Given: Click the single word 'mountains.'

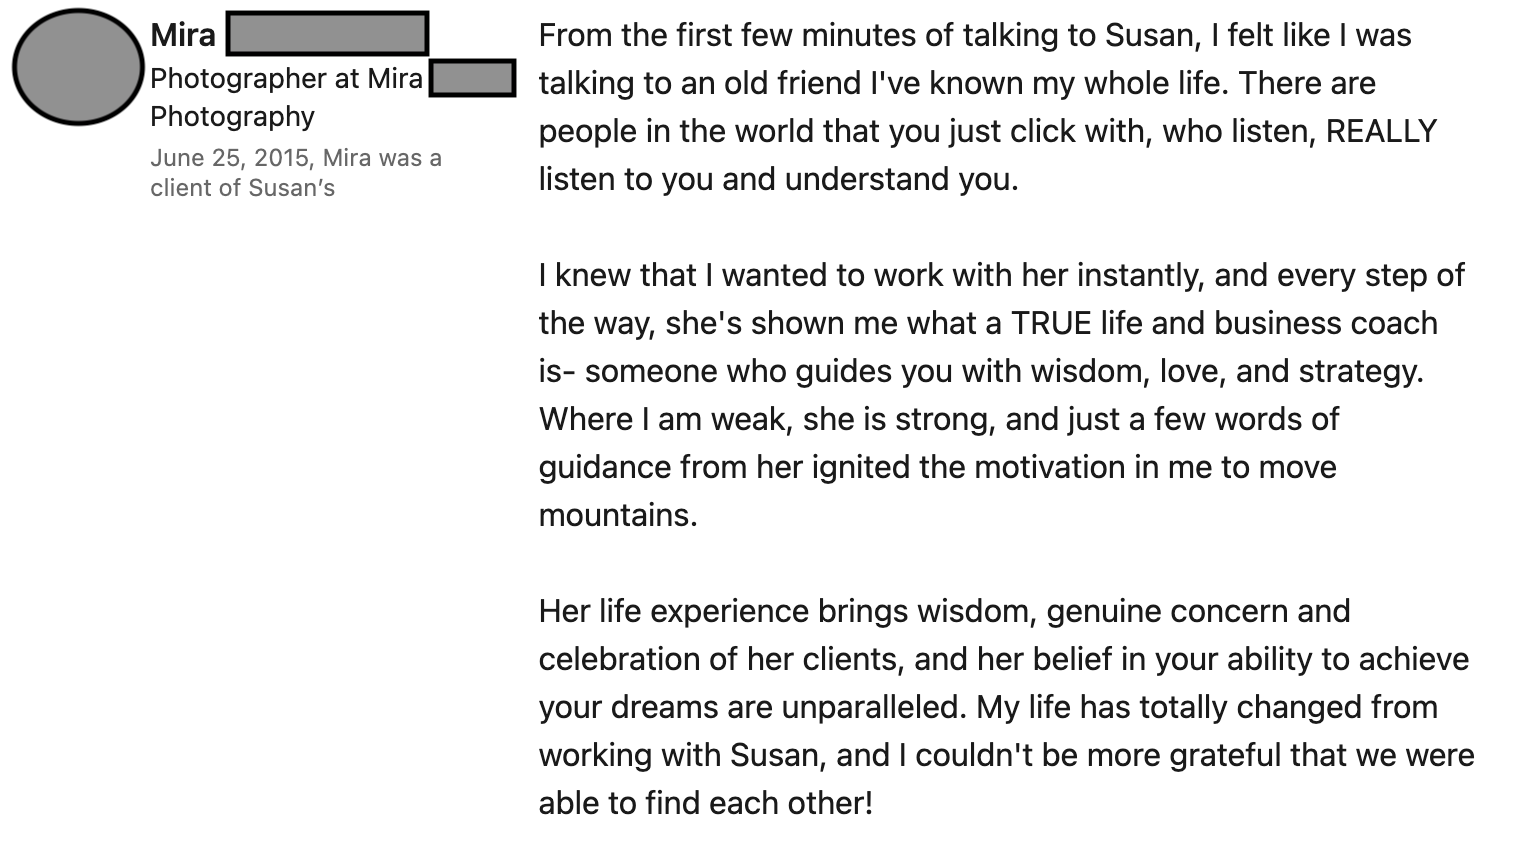Looking at the screenshot, I should (618, 515).
